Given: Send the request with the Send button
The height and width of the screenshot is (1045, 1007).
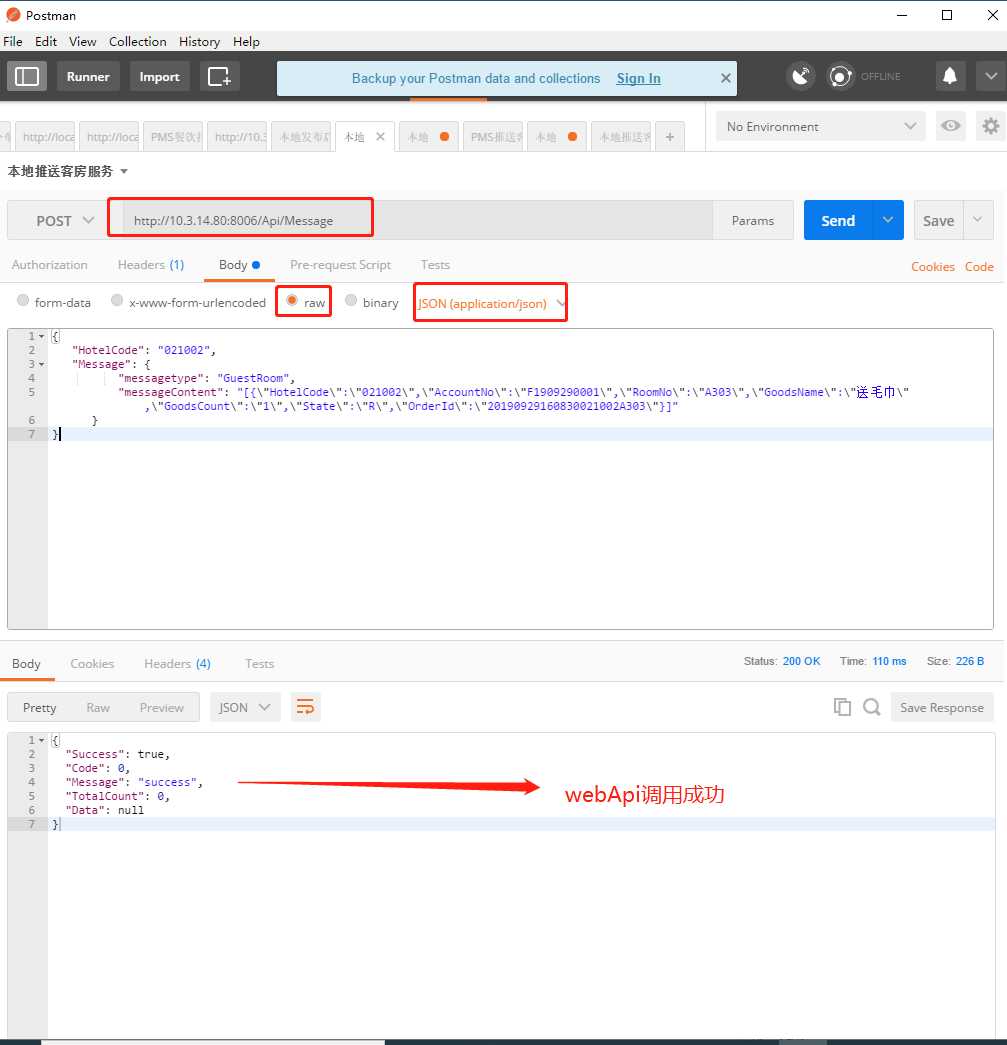Looking at the screenshot, I should [838, 221].
